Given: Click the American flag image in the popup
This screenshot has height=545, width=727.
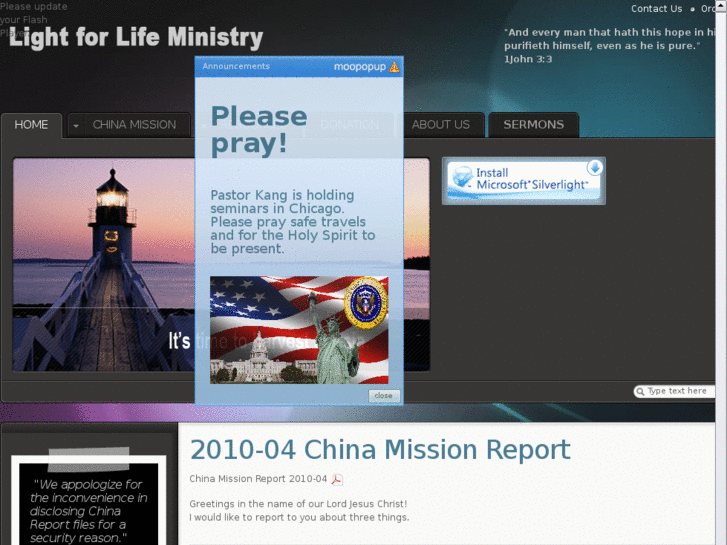Looking at the screenshot, I should coord(299,330).
